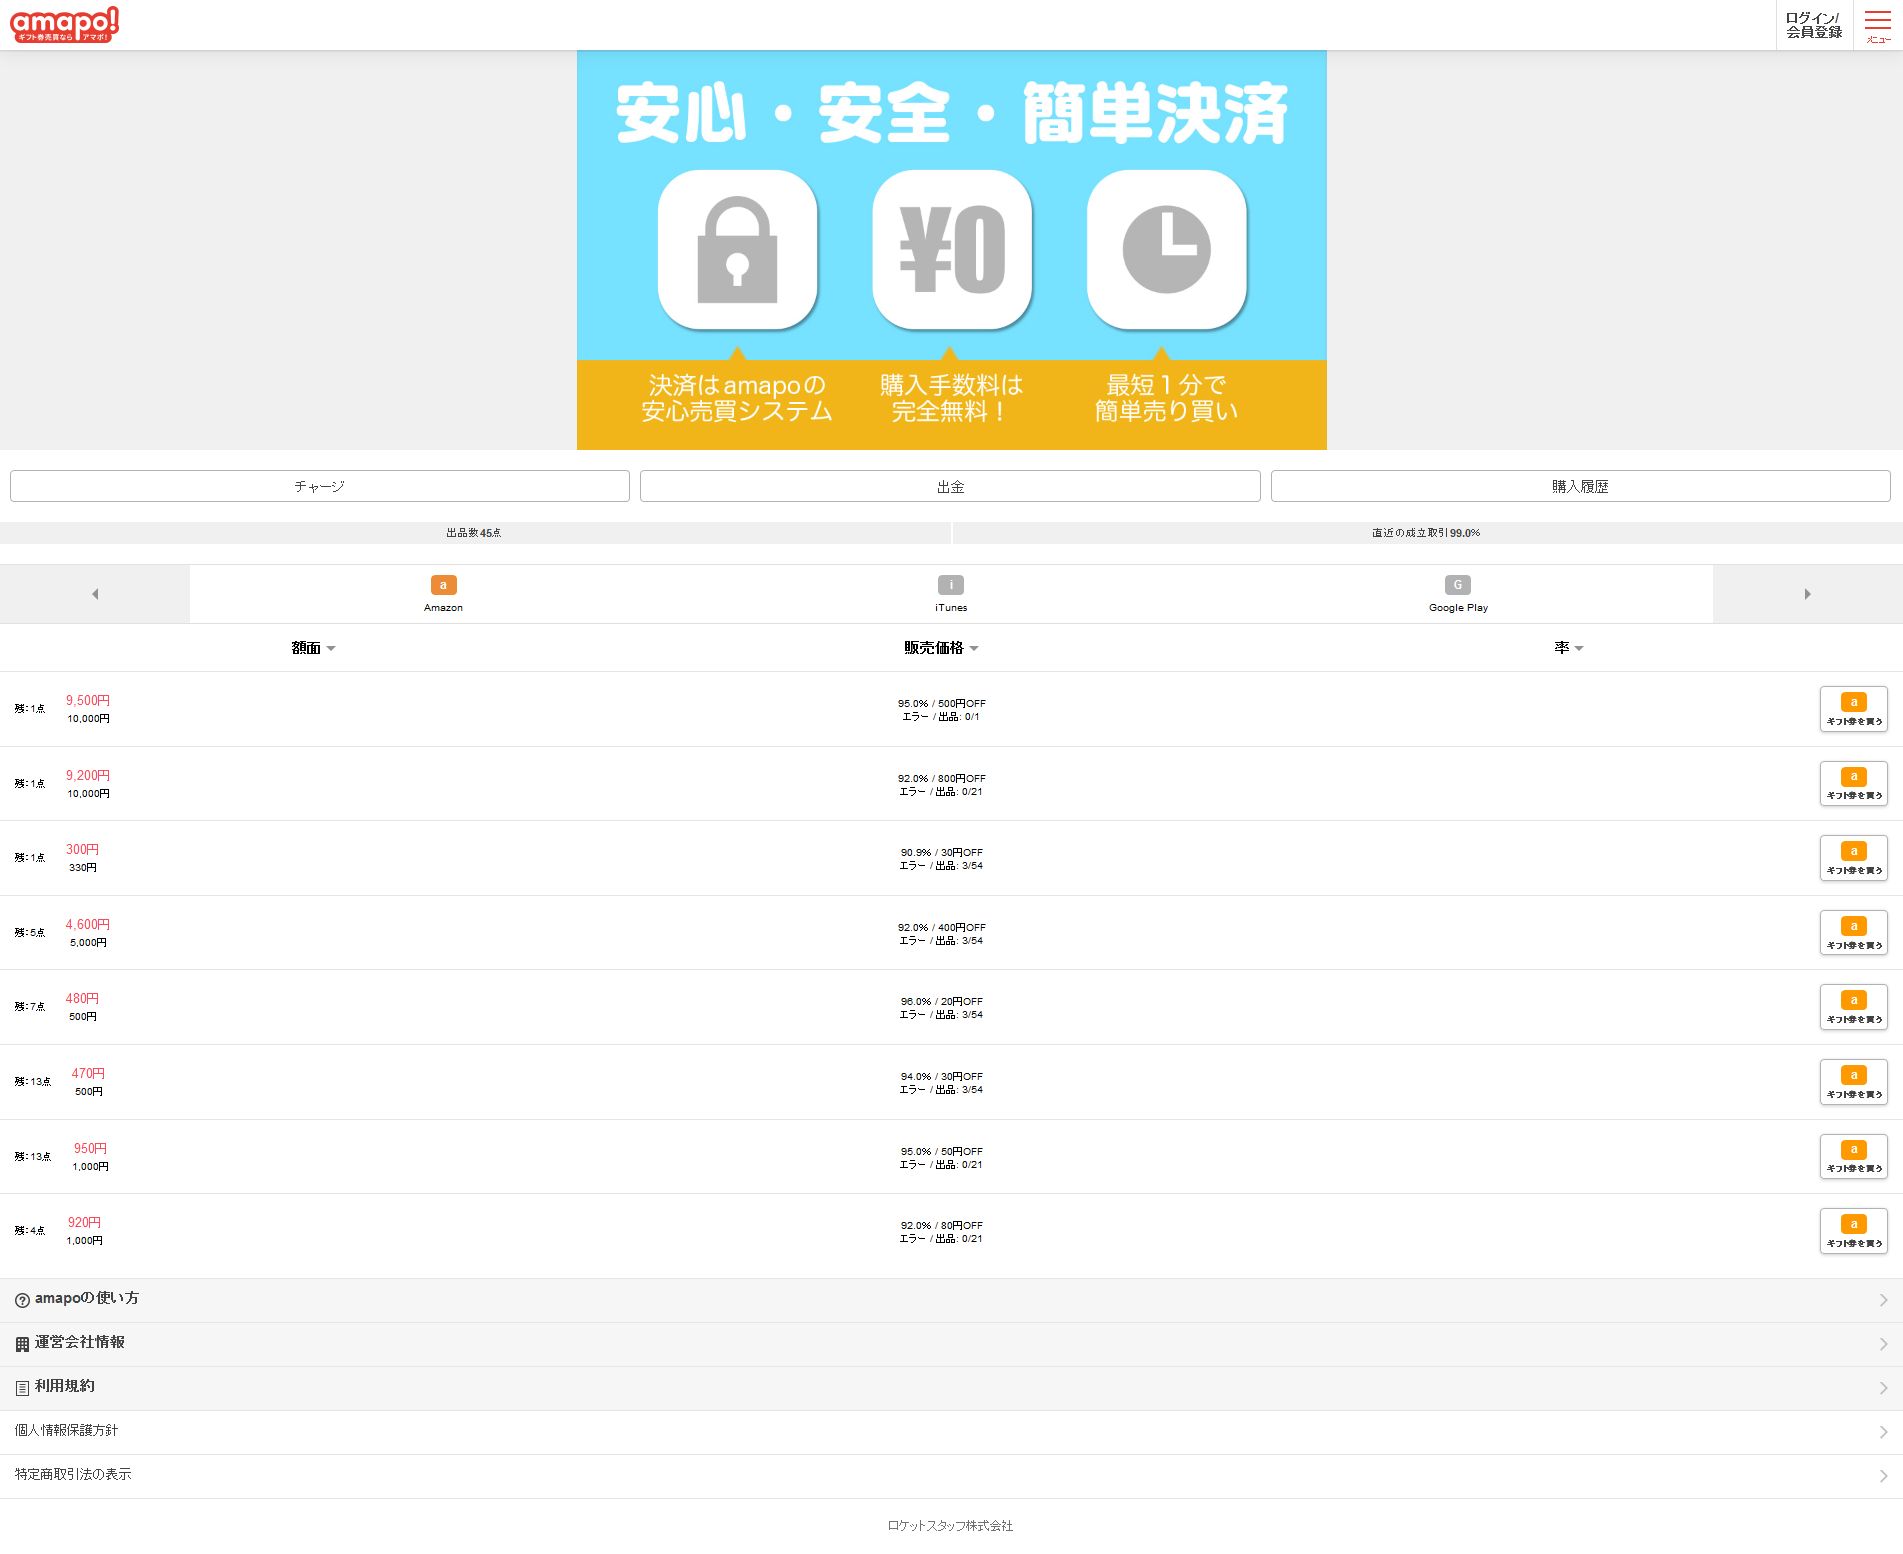Click the 90.9% / 30円OFF text
The height and width of the screenshot is (1554, 1903).
(x=941, y=853)
